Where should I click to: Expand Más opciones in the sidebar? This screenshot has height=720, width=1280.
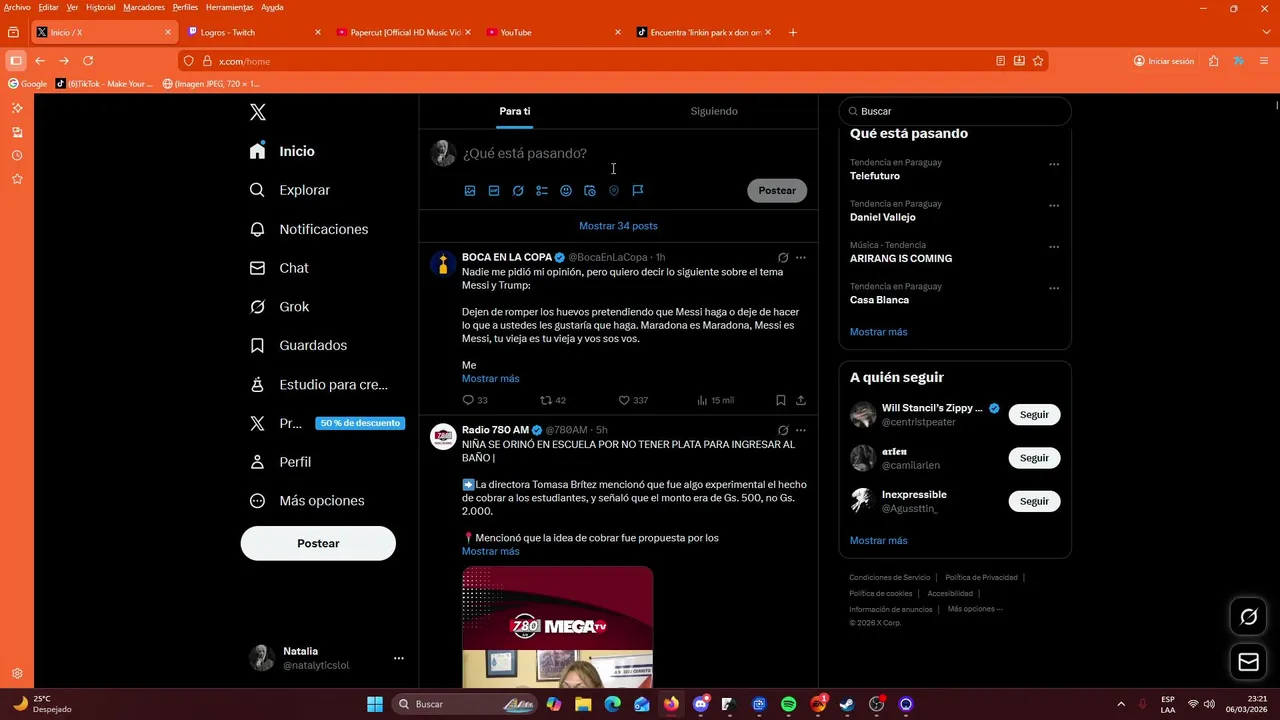tap(307, 501)
